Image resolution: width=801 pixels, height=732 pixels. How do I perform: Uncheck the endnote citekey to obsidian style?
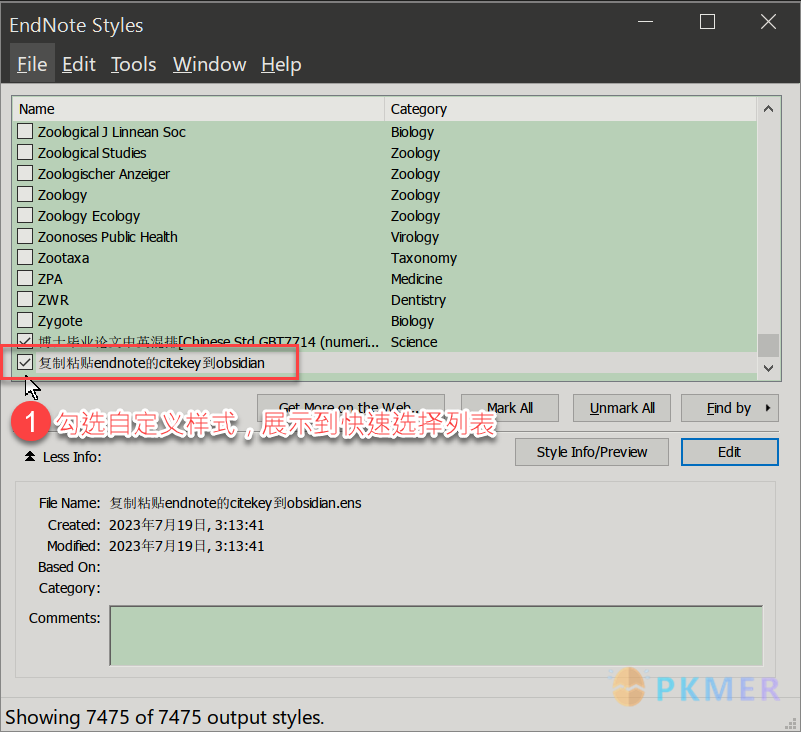click(x=25, y=362)
